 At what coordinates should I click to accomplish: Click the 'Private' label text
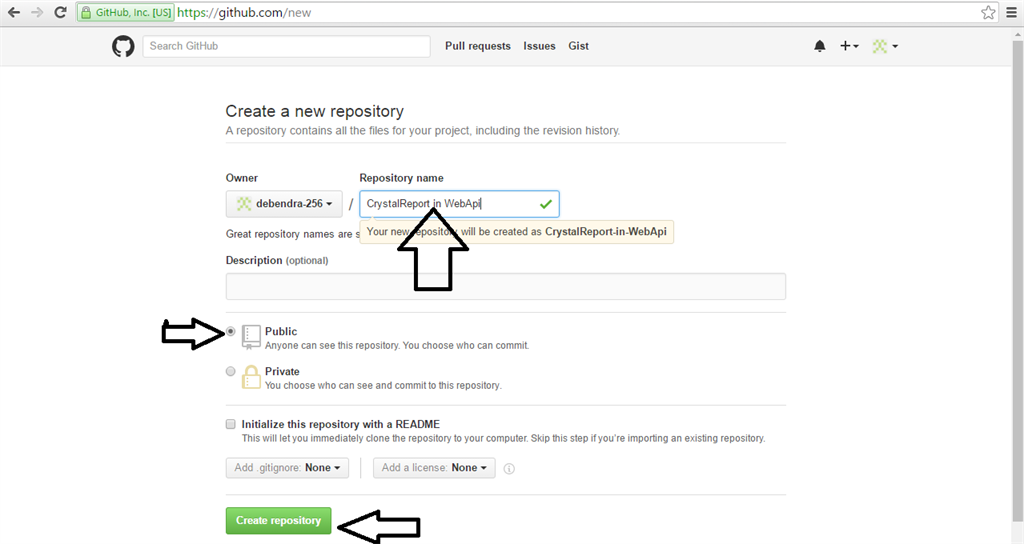point(282,372)
